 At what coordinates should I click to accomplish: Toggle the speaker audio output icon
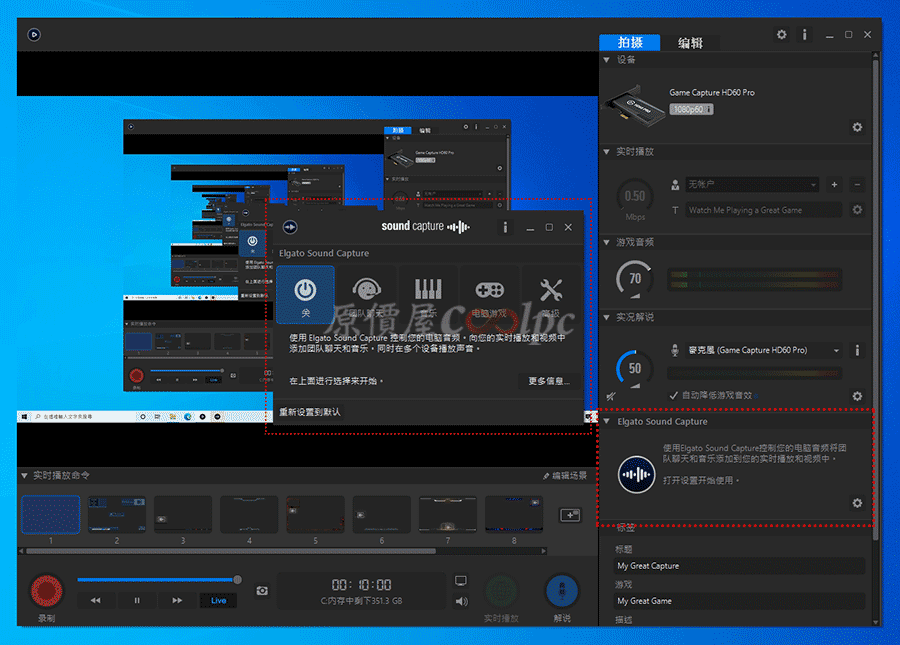461,601
